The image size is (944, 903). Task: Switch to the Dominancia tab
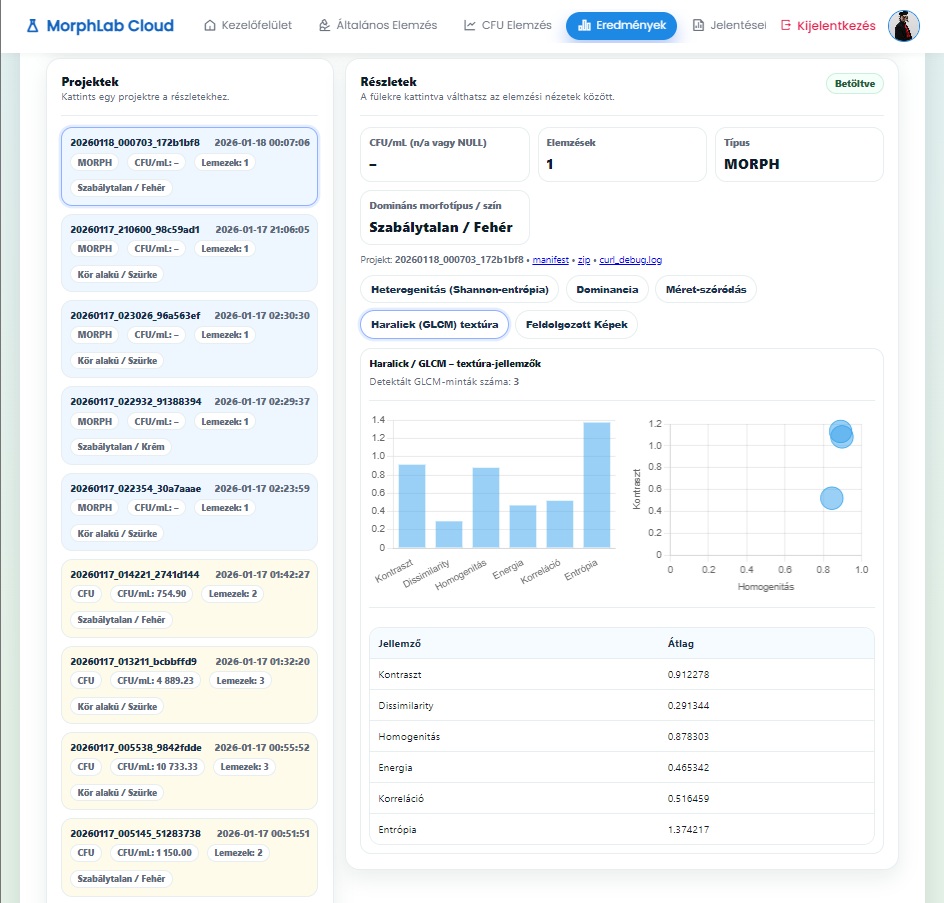click(x=606, y=289)
